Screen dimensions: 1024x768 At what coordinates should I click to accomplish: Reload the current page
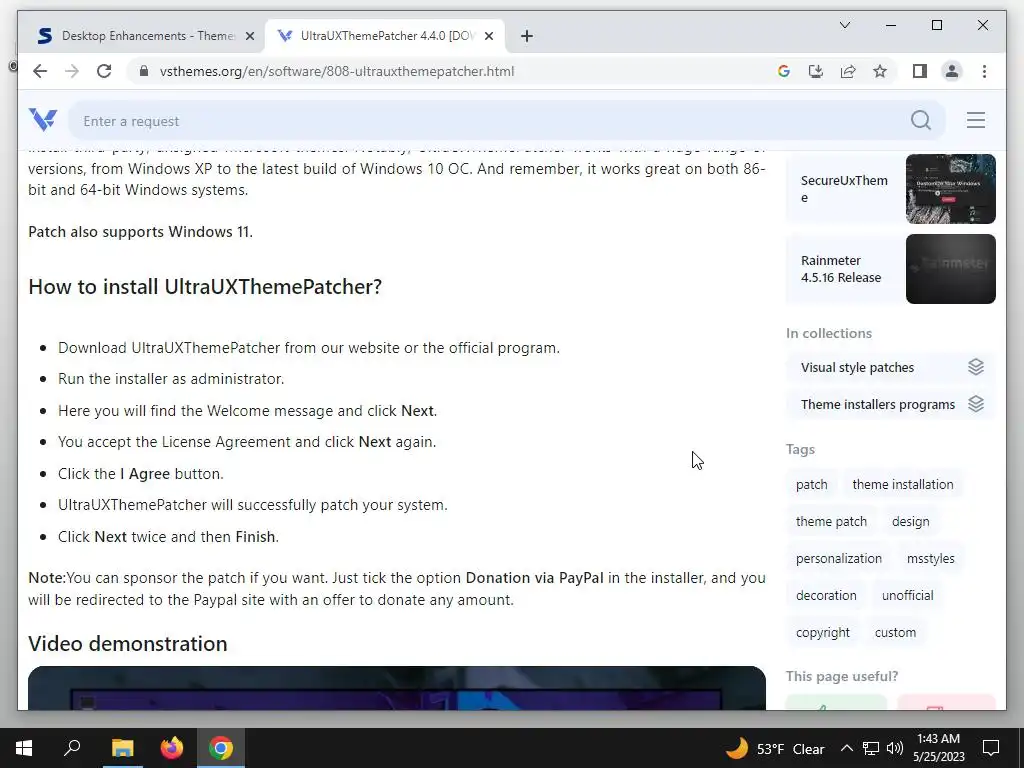(104, 71)
